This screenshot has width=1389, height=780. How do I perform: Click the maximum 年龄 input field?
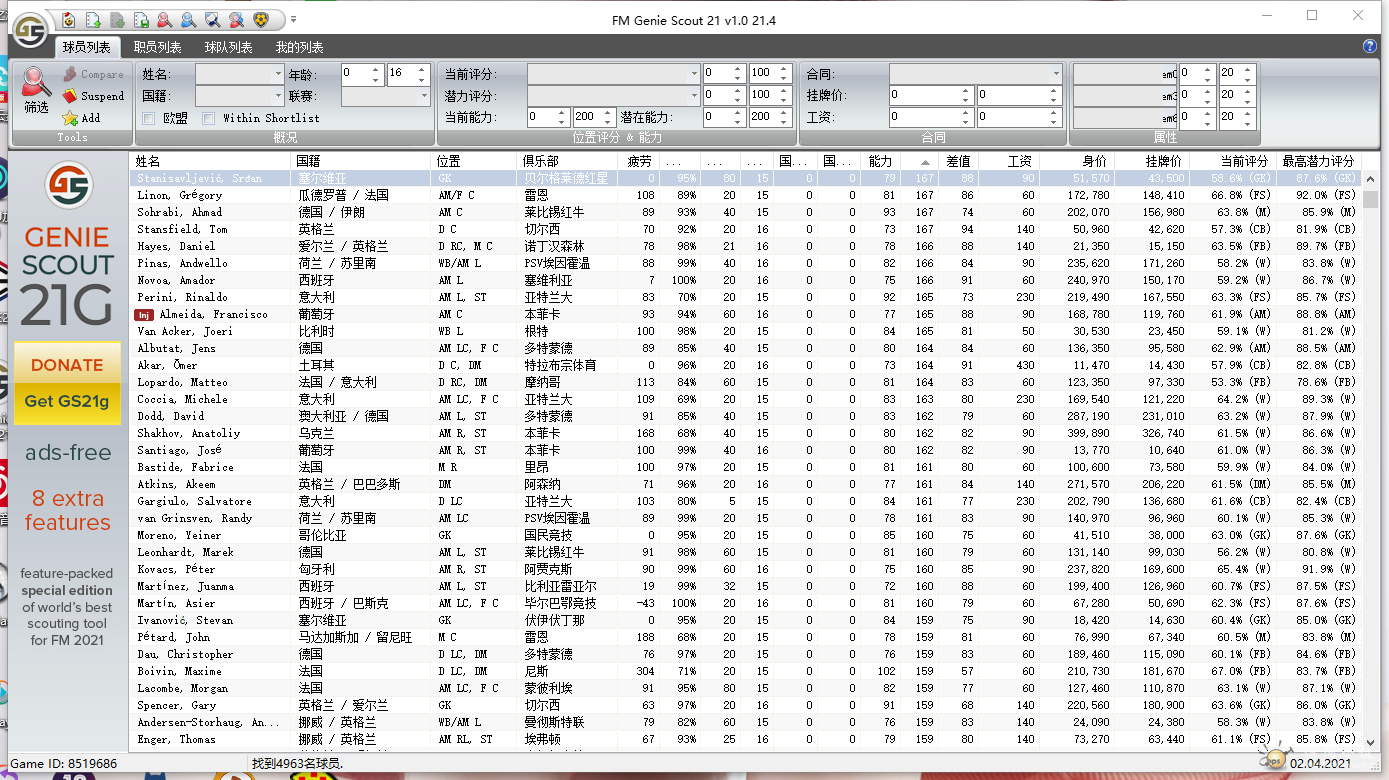click(400, 74)
